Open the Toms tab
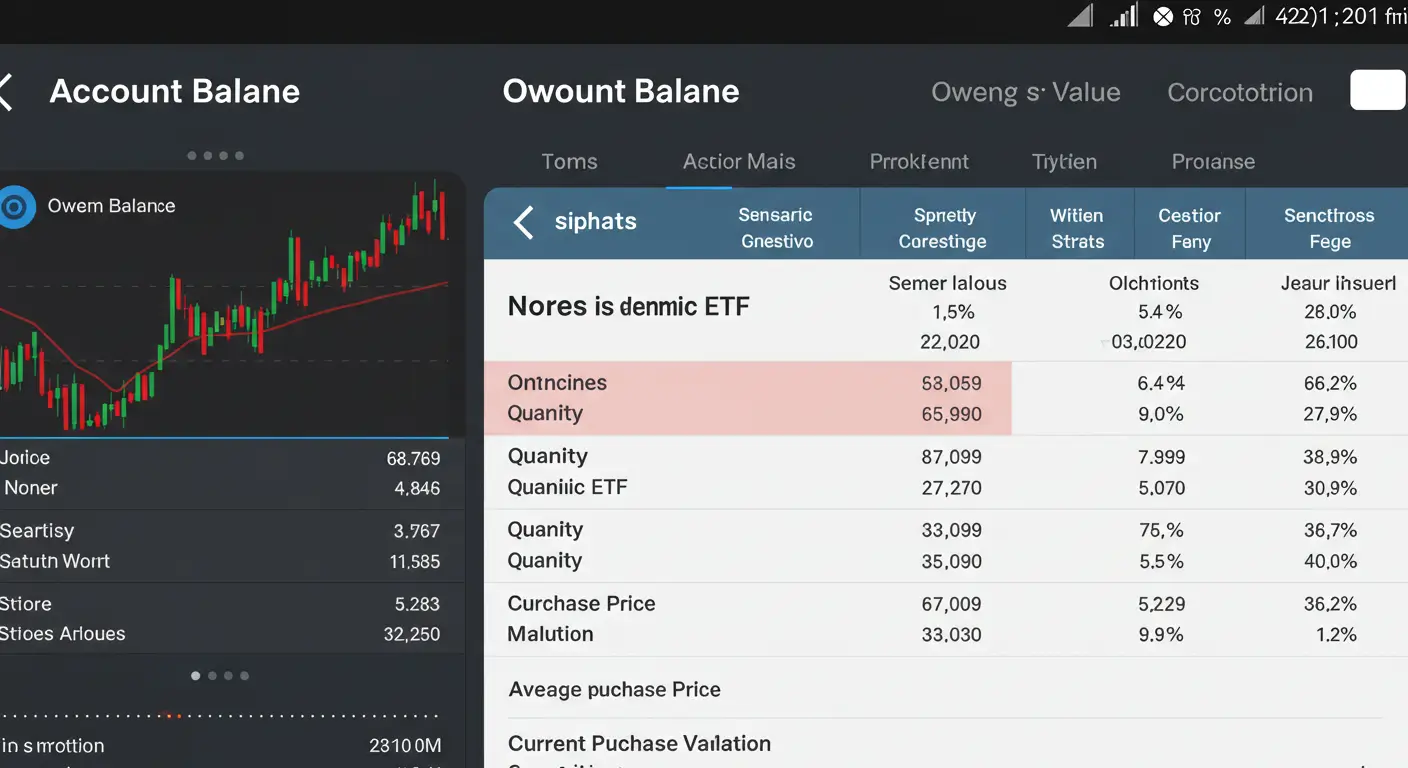 [x=569, y=162]
